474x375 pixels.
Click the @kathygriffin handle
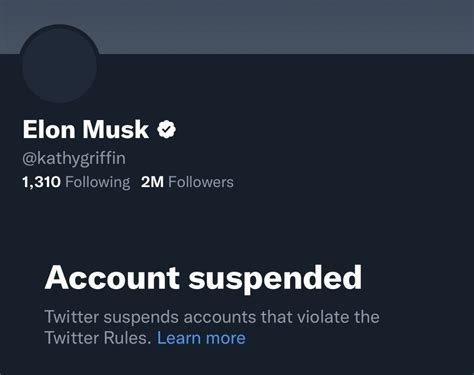(74, 158)
